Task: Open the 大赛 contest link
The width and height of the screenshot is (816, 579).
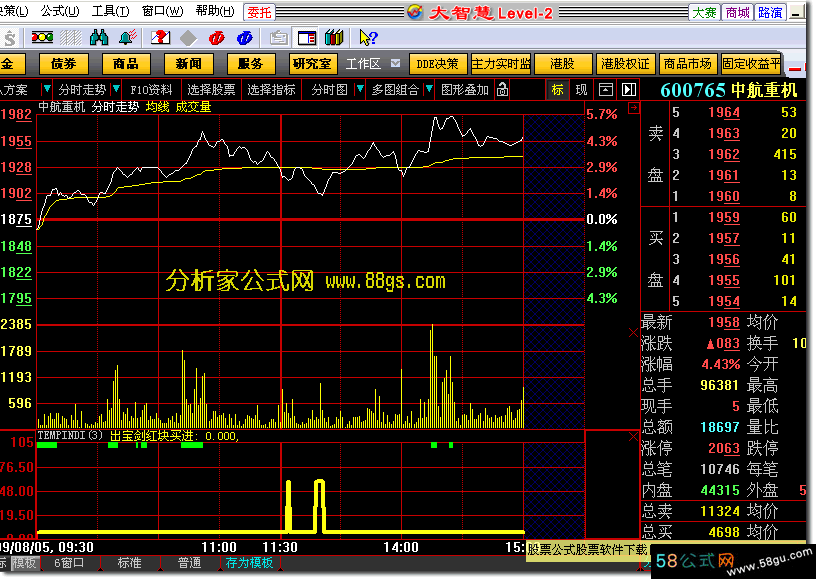Action: point(704,12)
